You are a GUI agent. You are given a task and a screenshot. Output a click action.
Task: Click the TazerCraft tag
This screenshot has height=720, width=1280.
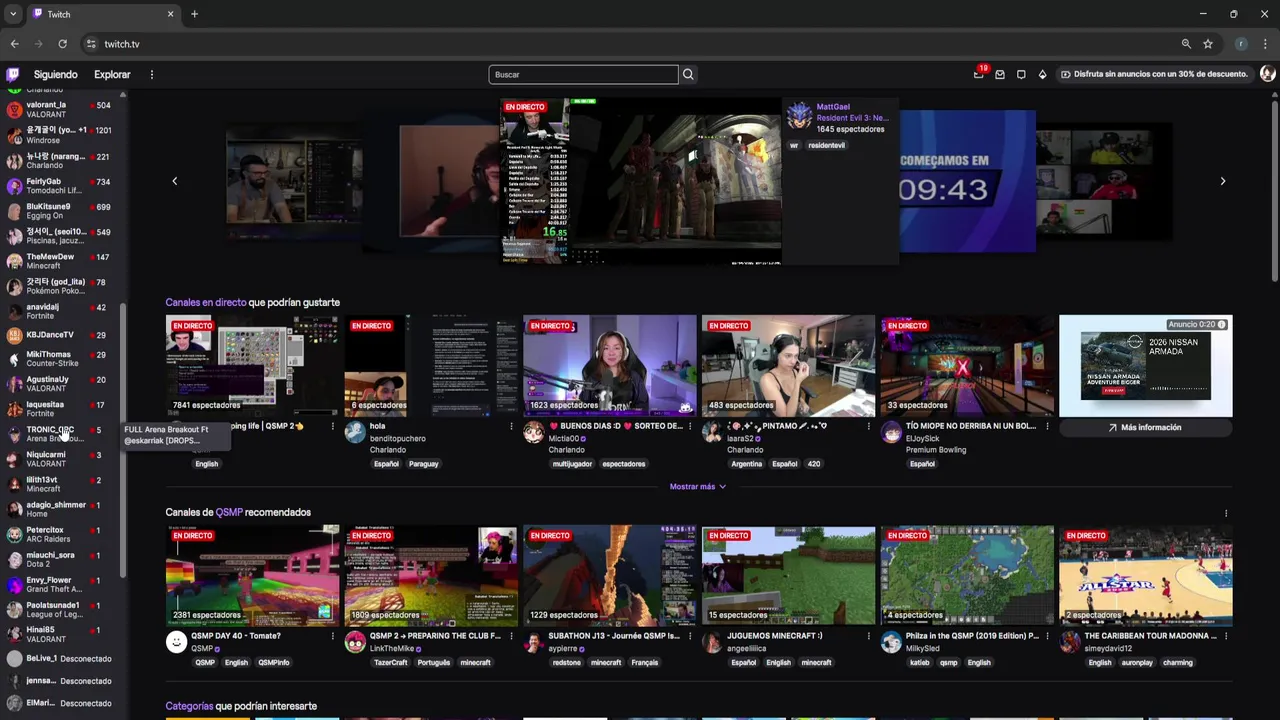tap(391, 663)
